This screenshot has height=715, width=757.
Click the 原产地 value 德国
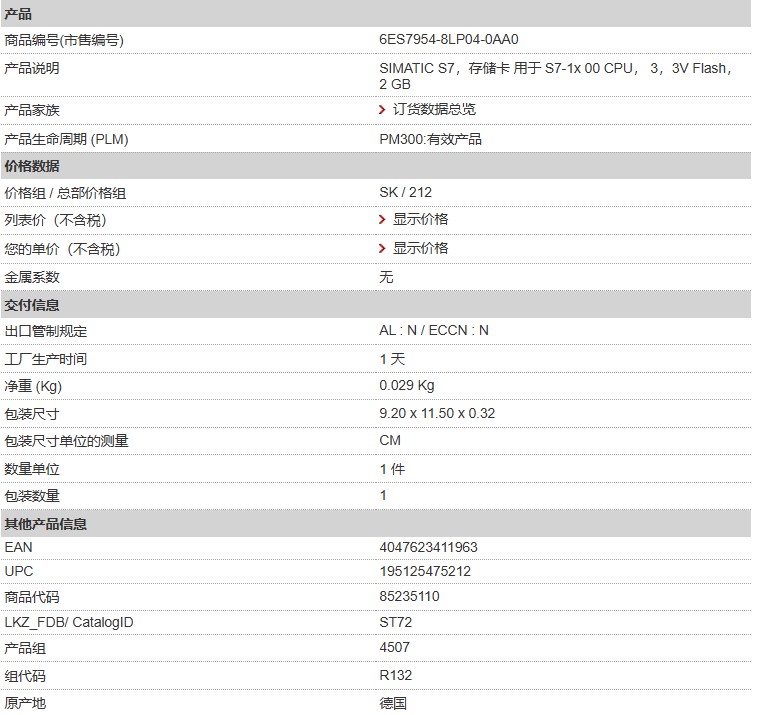[x=393, y=703]
